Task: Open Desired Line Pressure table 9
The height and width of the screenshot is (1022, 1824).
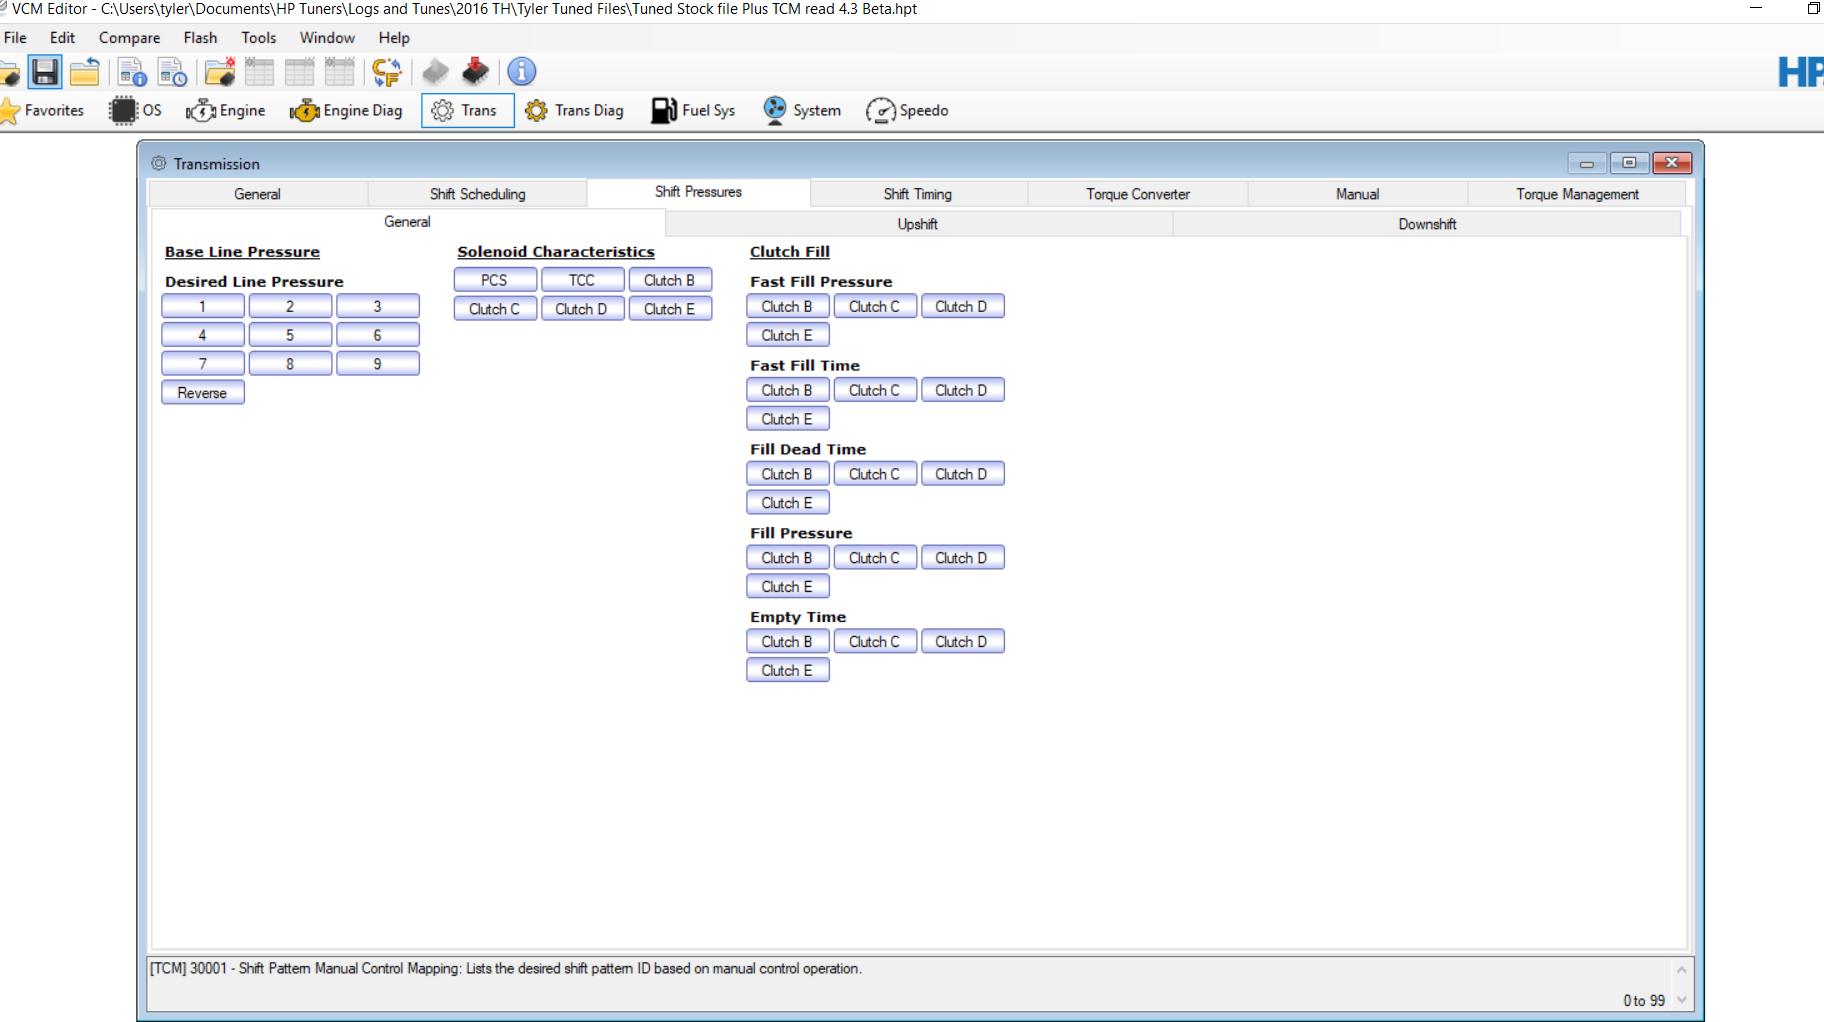Action: point(377,364)
